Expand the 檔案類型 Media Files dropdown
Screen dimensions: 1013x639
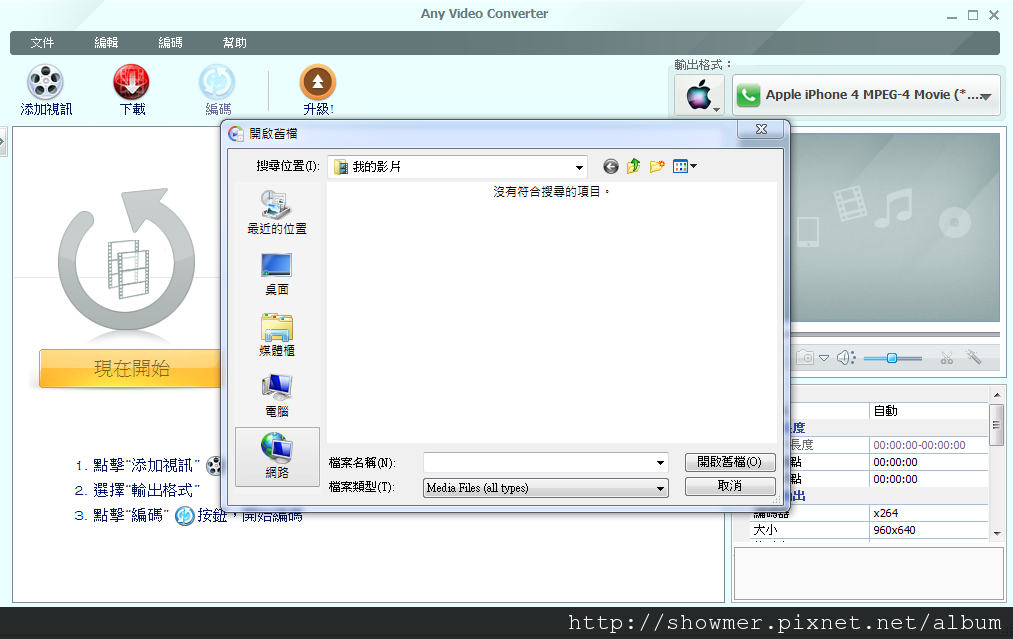[x=546, y=488]
